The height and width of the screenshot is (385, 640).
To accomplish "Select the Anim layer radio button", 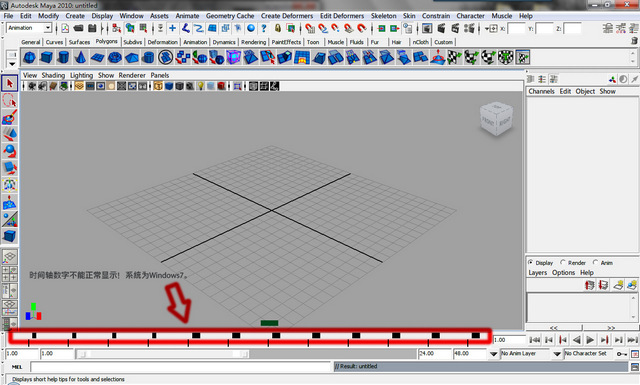I will click(596, 262).
